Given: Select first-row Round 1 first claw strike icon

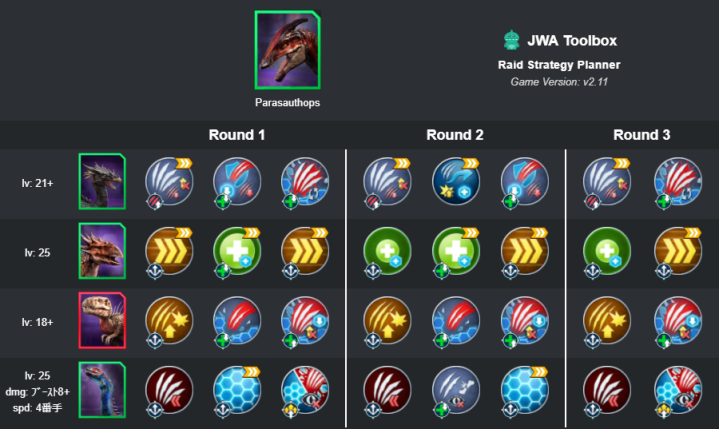Looking at the screenshot, I should coord(169,182).
